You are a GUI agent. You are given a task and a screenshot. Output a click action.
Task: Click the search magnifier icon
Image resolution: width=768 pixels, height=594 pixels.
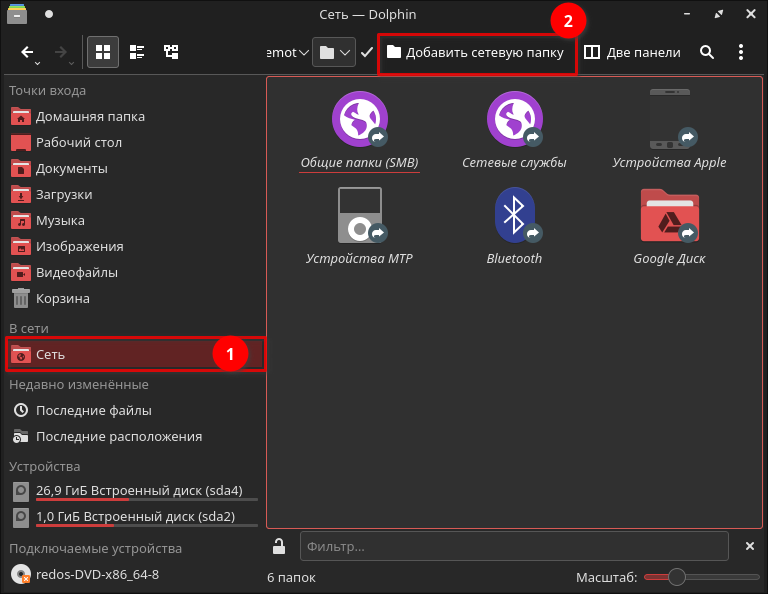pos(707,52)
